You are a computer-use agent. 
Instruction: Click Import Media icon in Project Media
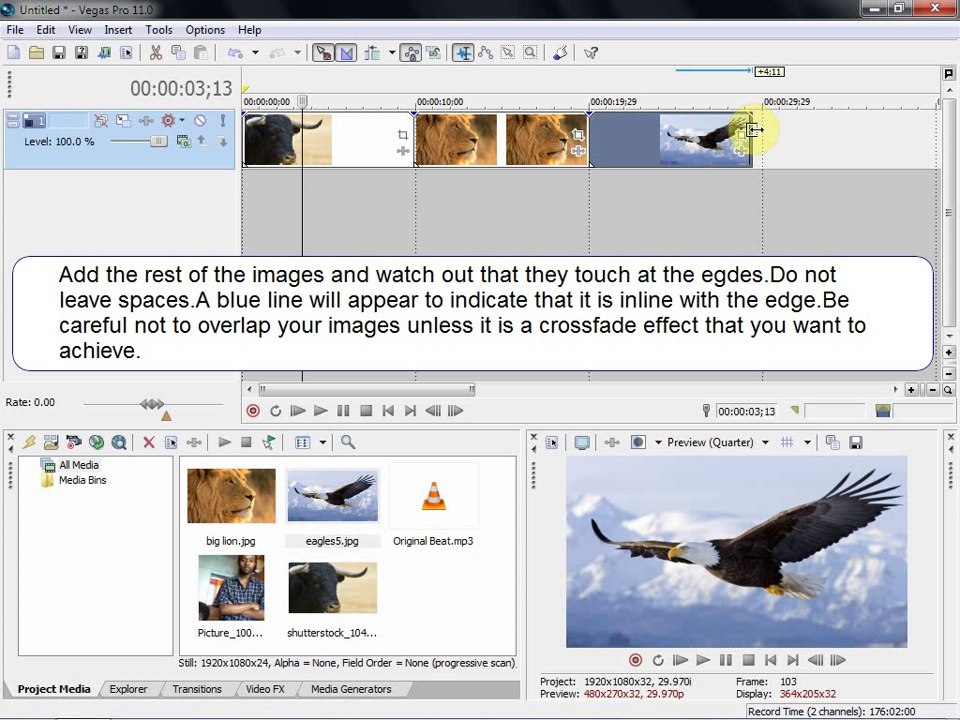click(51, 442)
